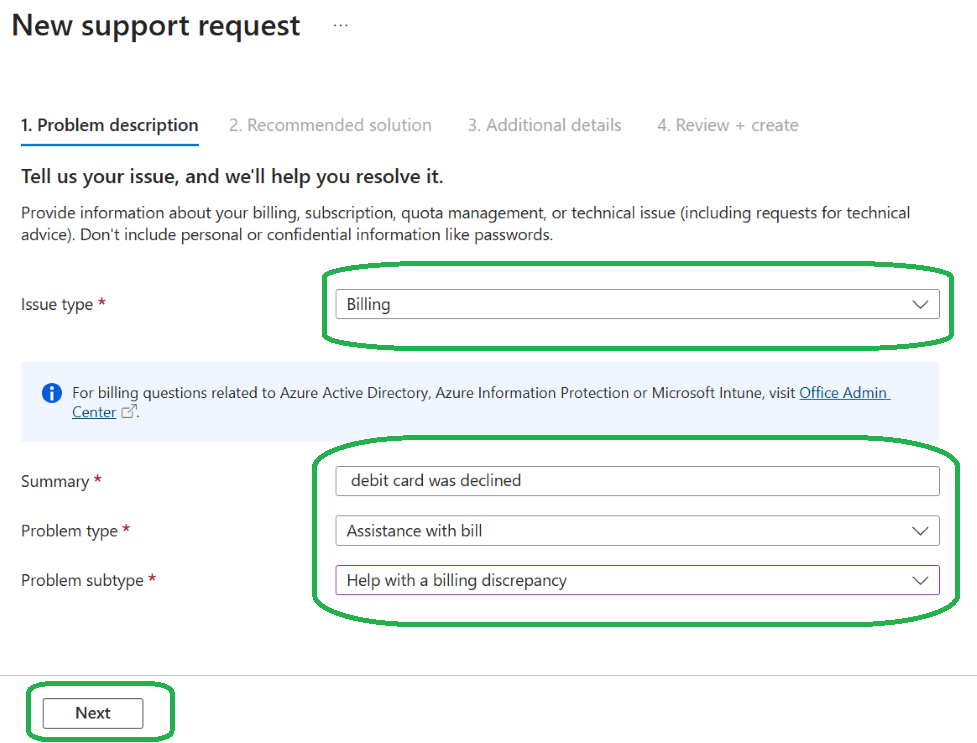Switch to the Problem description tab

[110, 125]
